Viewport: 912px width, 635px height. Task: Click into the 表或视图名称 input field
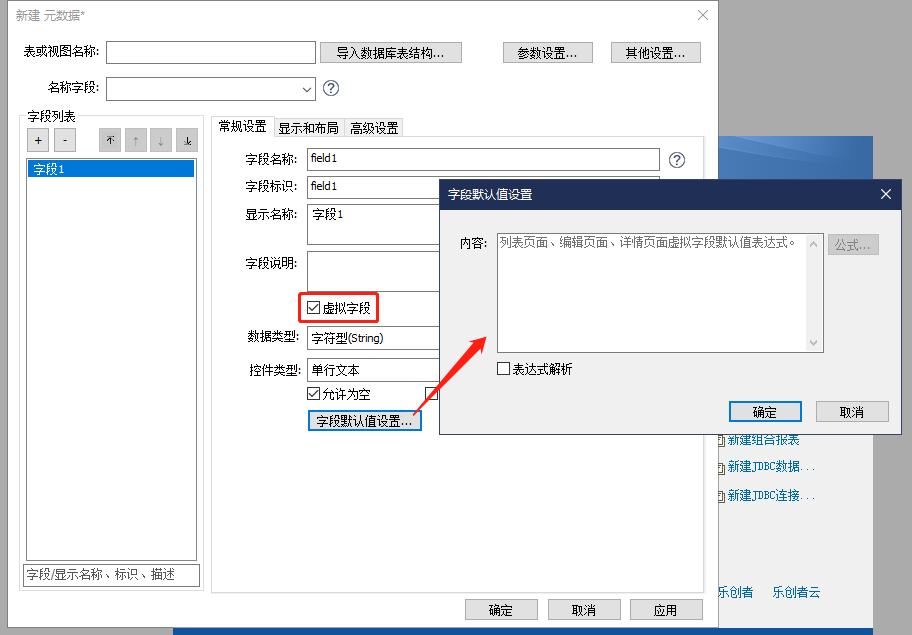211,52
